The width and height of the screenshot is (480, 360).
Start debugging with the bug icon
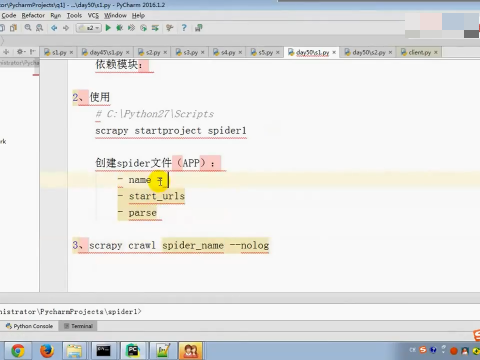[x=119, y=28]
